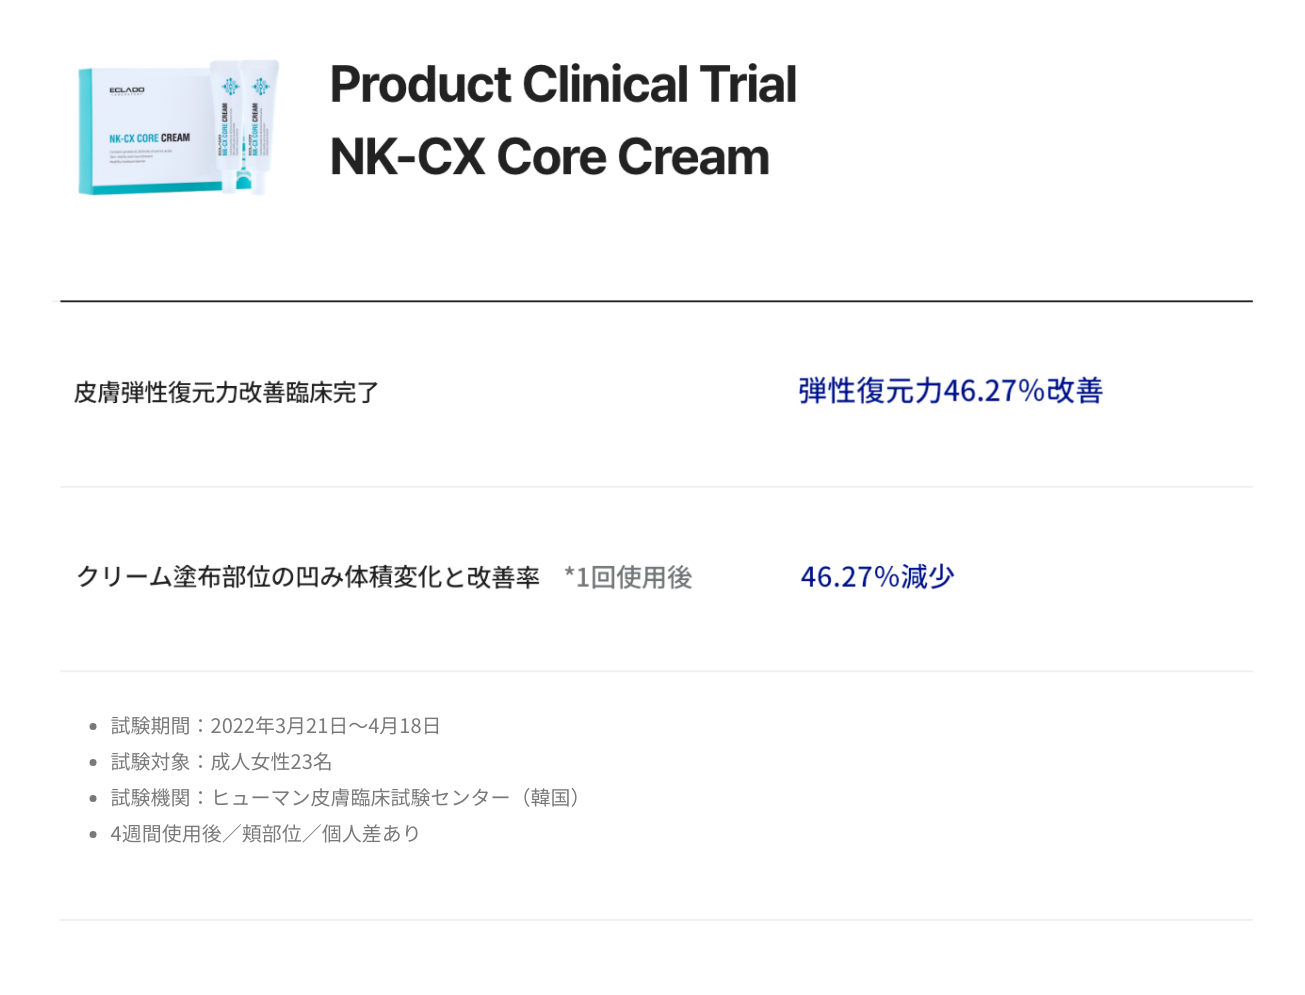Click the '*1回使用後' footnote text
Image resolution: width=1305 pixels, height=995 pixels.
tap(628, 577)
